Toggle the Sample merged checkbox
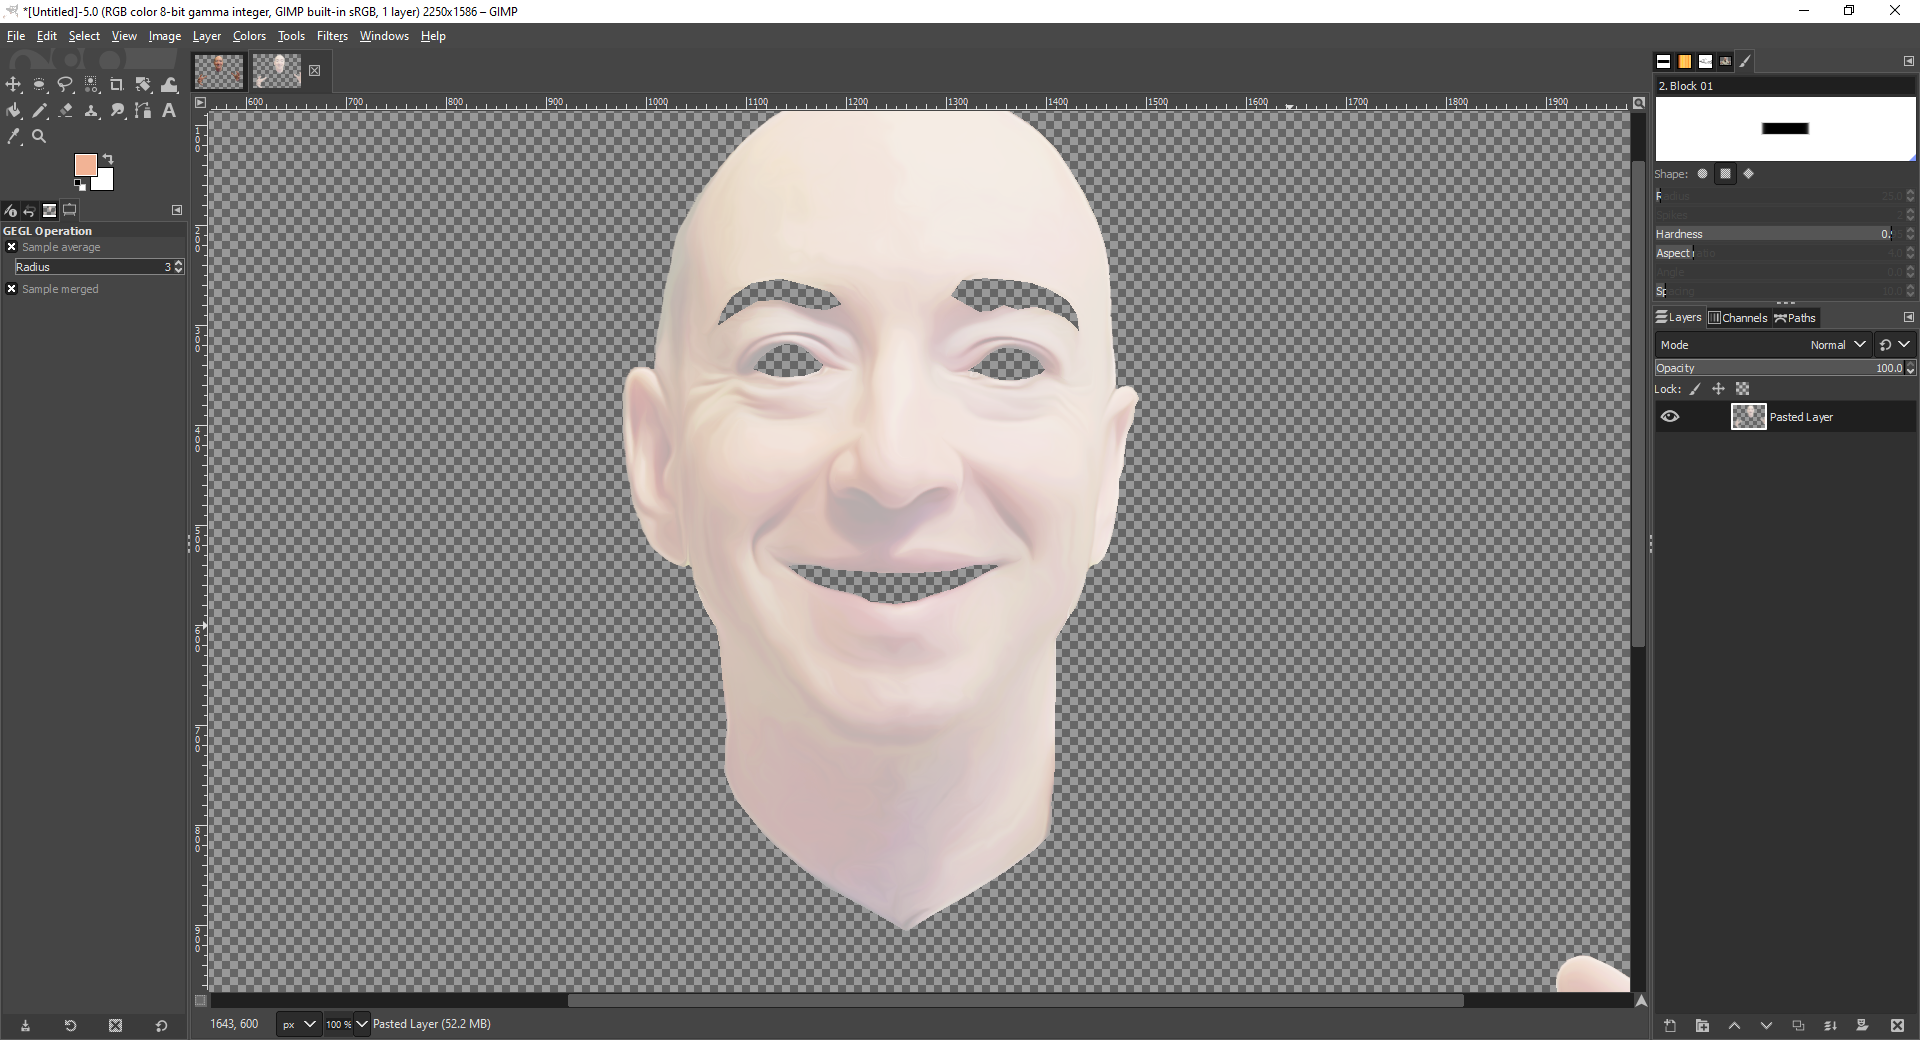 pyautogui.click(x=12, y=289)
